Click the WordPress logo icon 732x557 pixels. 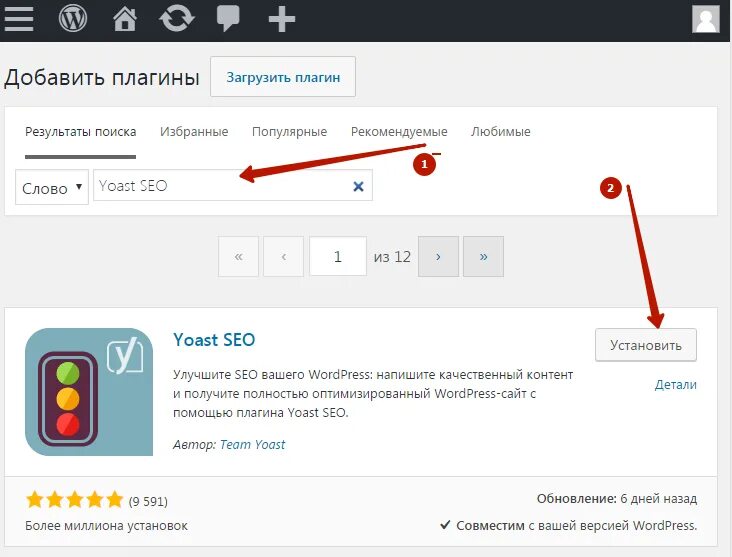tap(73, 19)
